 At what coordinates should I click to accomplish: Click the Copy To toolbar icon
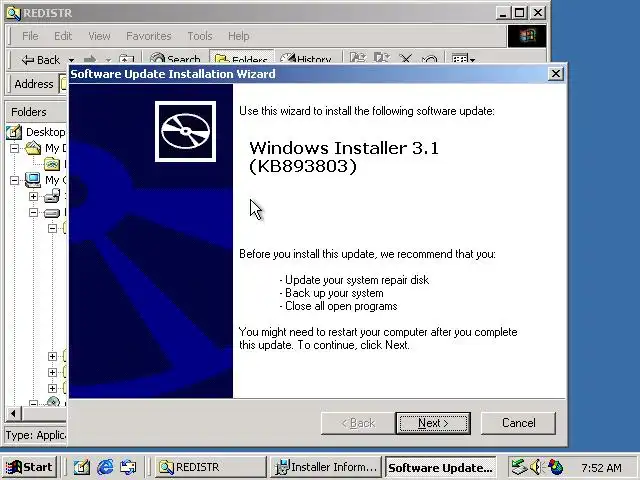(x=382, y=59)
